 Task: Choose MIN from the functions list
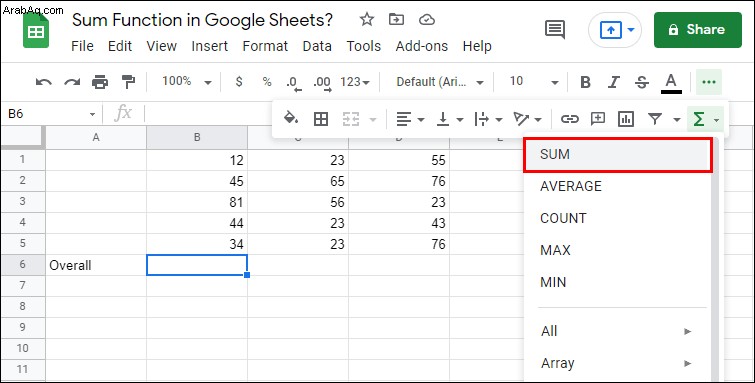coord(617,282)
